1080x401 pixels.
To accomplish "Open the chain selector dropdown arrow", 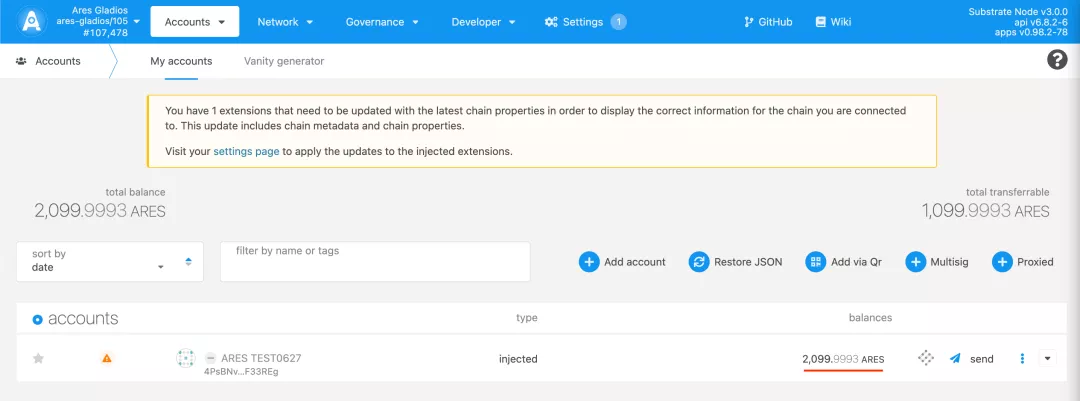I will [136, 21].
